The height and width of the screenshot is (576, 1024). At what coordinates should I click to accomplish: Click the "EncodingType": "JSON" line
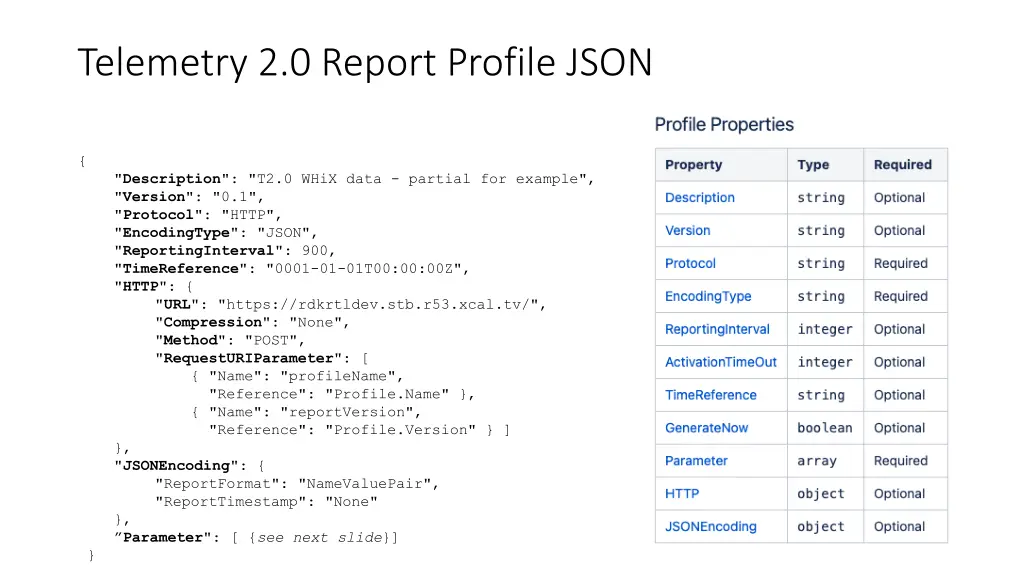(216, 232)
